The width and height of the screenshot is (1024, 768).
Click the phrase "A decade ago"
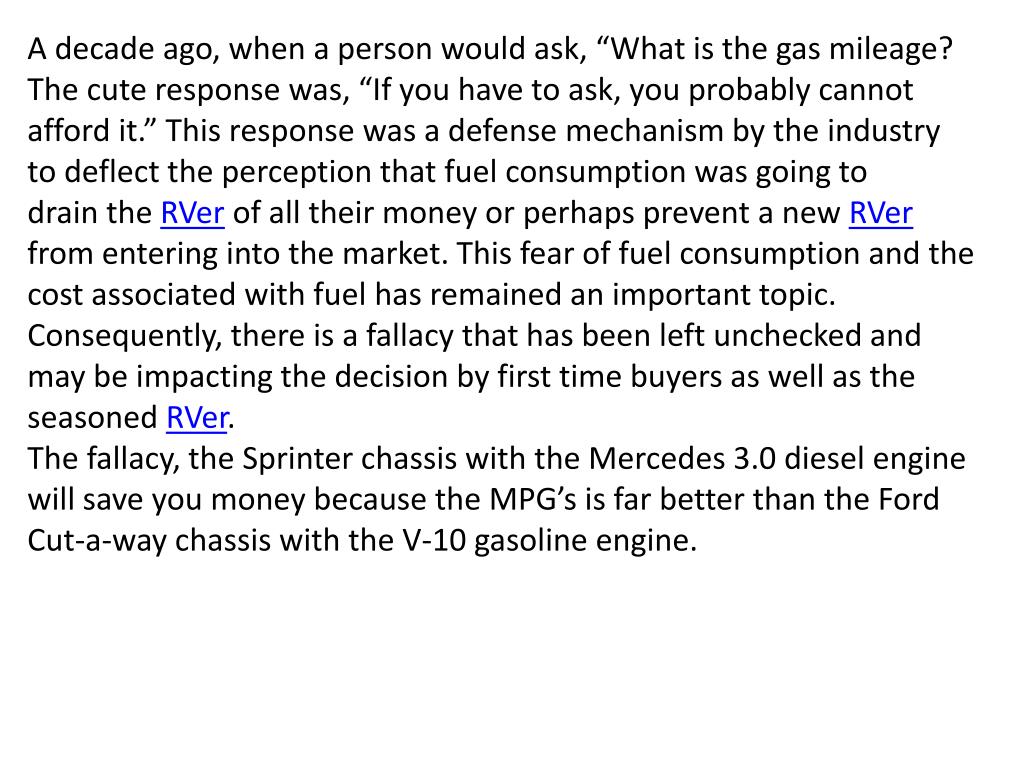(x=122, y=50)
